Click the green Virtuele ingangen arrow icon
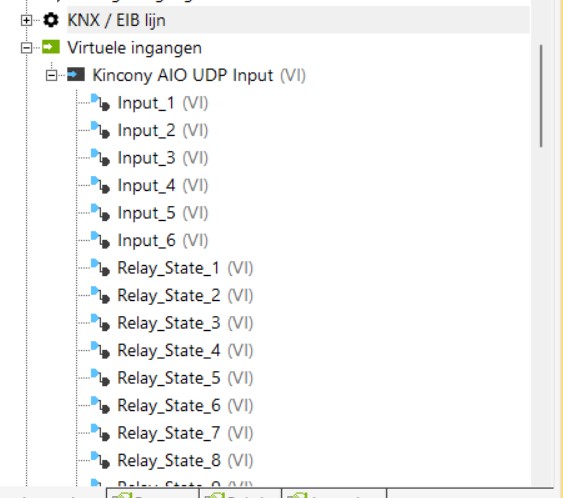Viewport: 563px width, 498px height. (x=51, y=47)
